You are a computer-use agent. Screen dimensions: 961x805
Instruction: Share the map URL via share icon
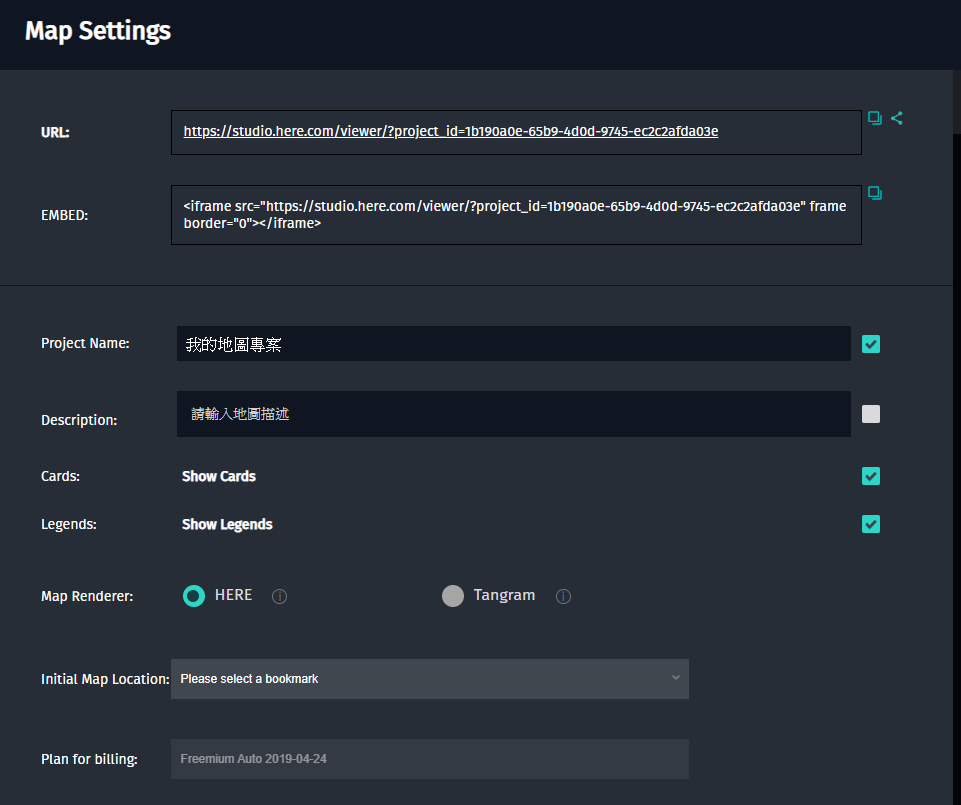pos(897,118)
